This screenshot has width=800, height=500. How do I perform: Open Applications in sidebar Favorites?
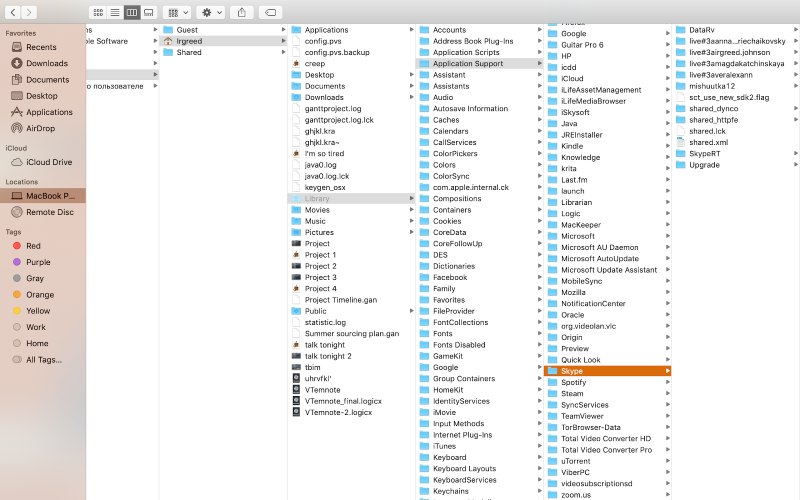[49, 112]
